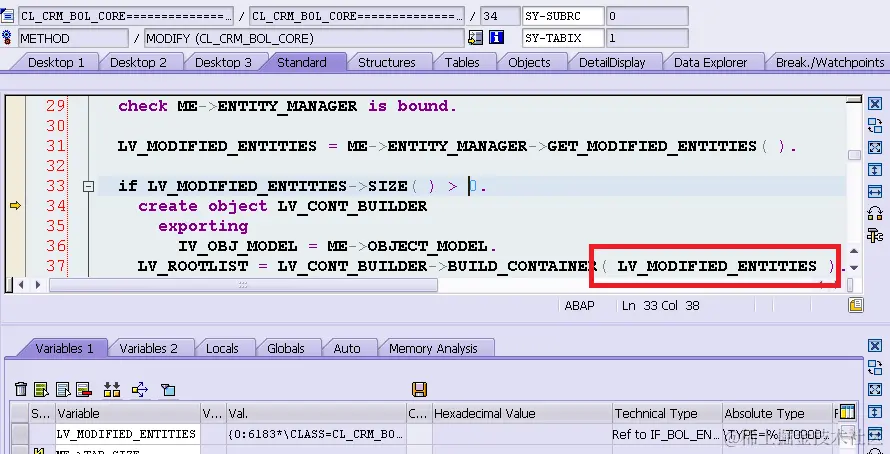Click the value cell {0:6183*\CLASS=CL_CRM_BO…

(x=316, y=434)
